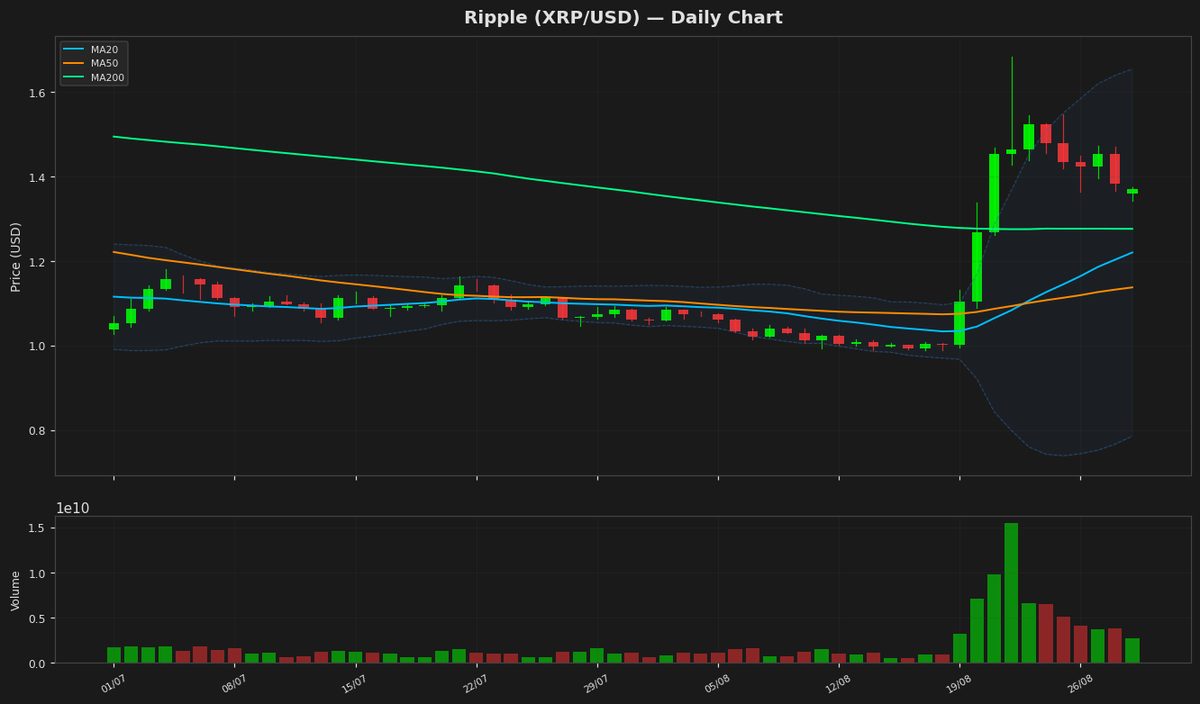Click the Volume axis label
The height and width of the screenshot is (704, 1200).
click(x=16, y=590)
